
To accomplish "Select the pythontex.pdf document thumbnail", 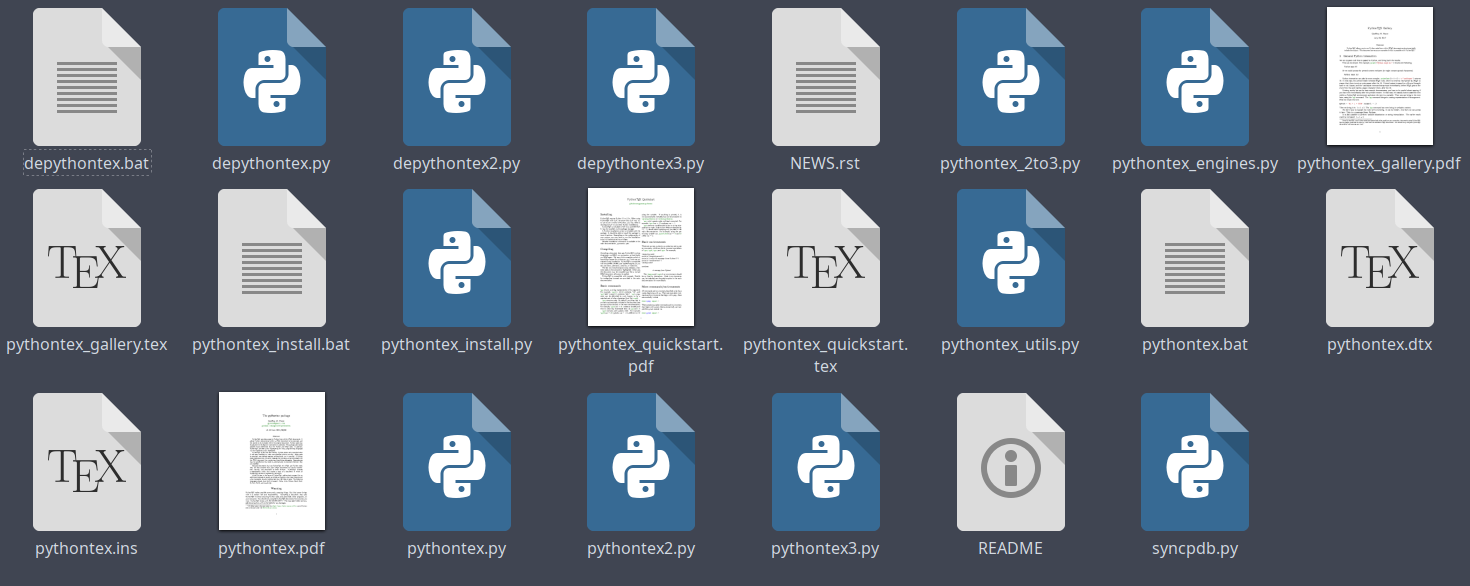I will 272,461.
